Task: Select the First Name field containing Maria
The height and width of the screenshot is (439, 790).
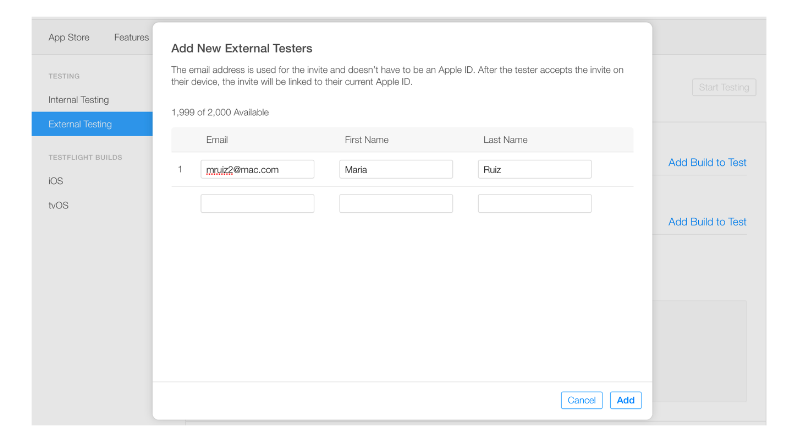Action: coord(396,169)
